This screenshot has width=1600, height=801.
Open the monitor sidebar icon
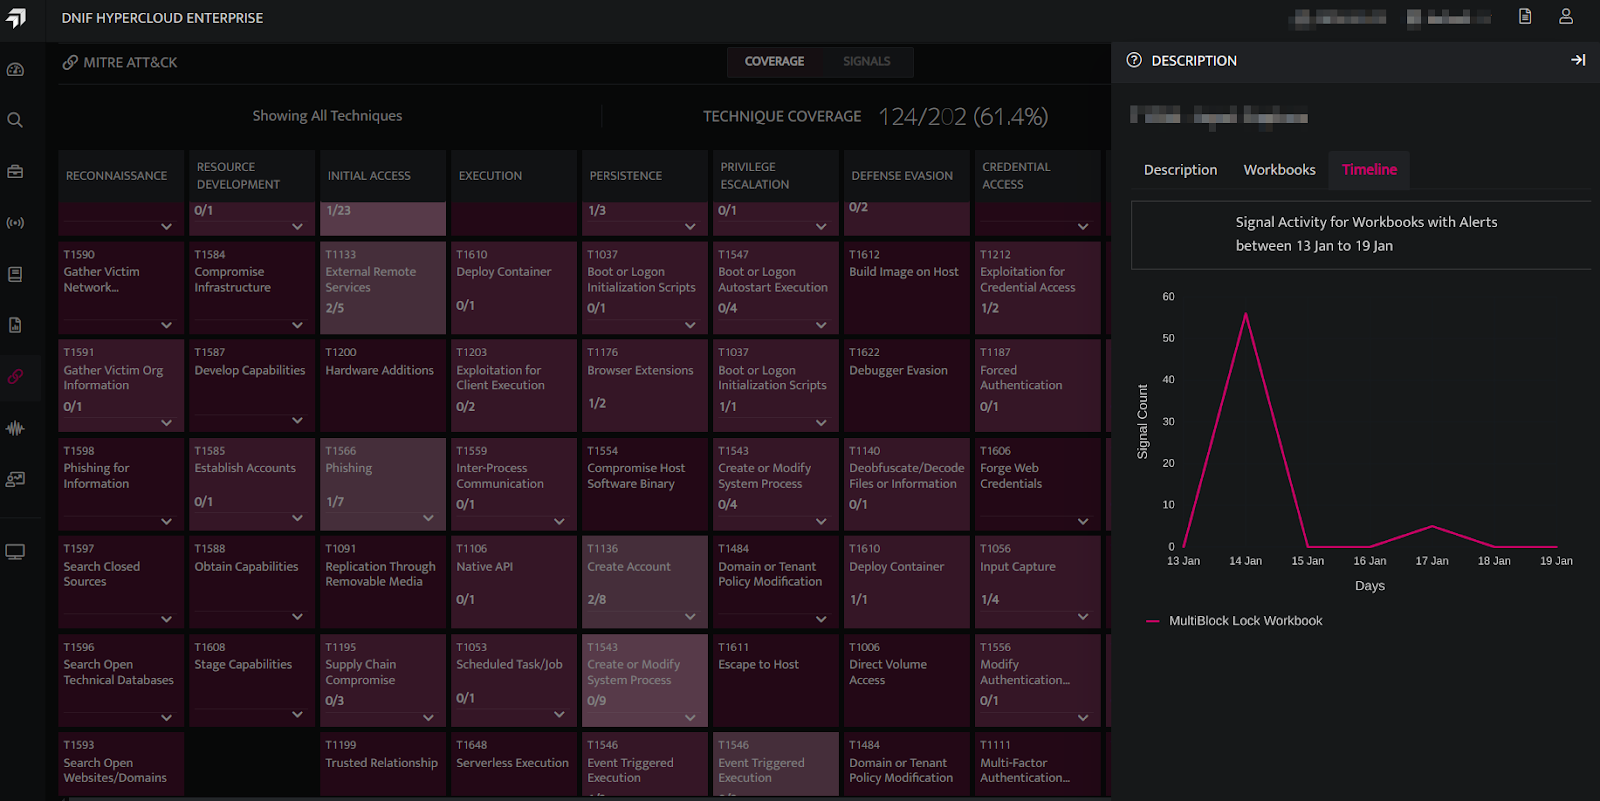coord(15,552)
